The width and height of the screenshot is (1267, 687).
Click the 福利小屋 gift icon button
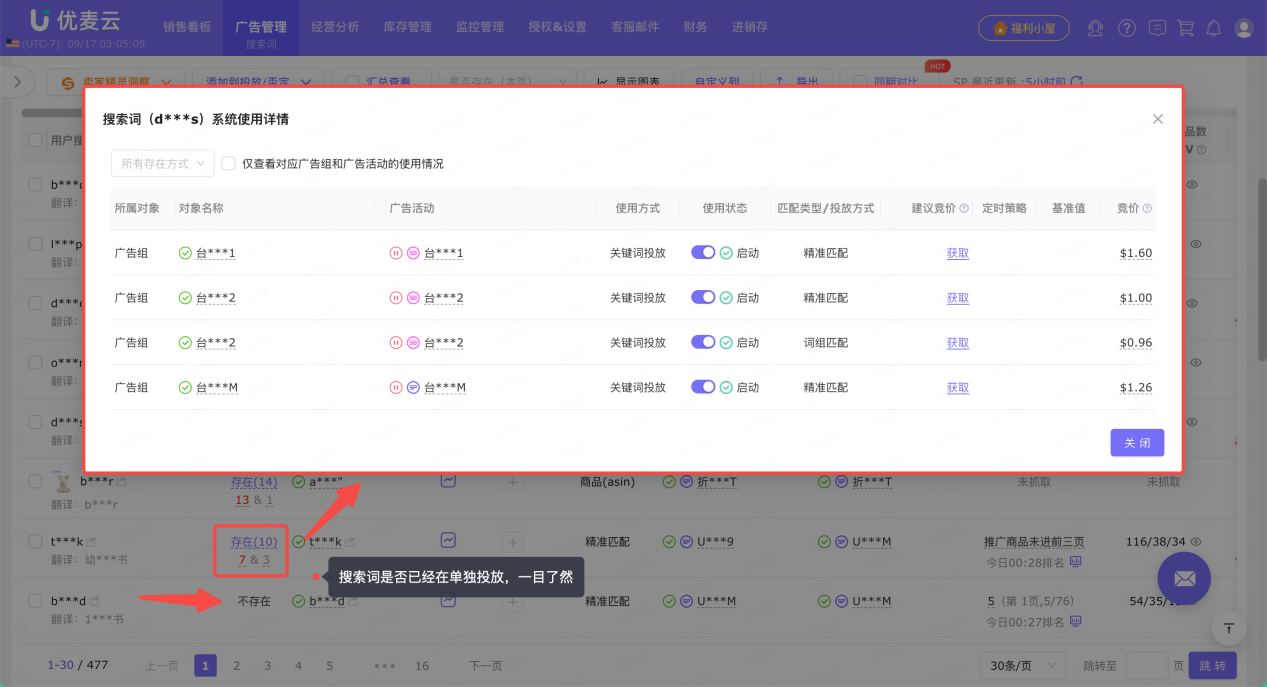point(1023,28)
